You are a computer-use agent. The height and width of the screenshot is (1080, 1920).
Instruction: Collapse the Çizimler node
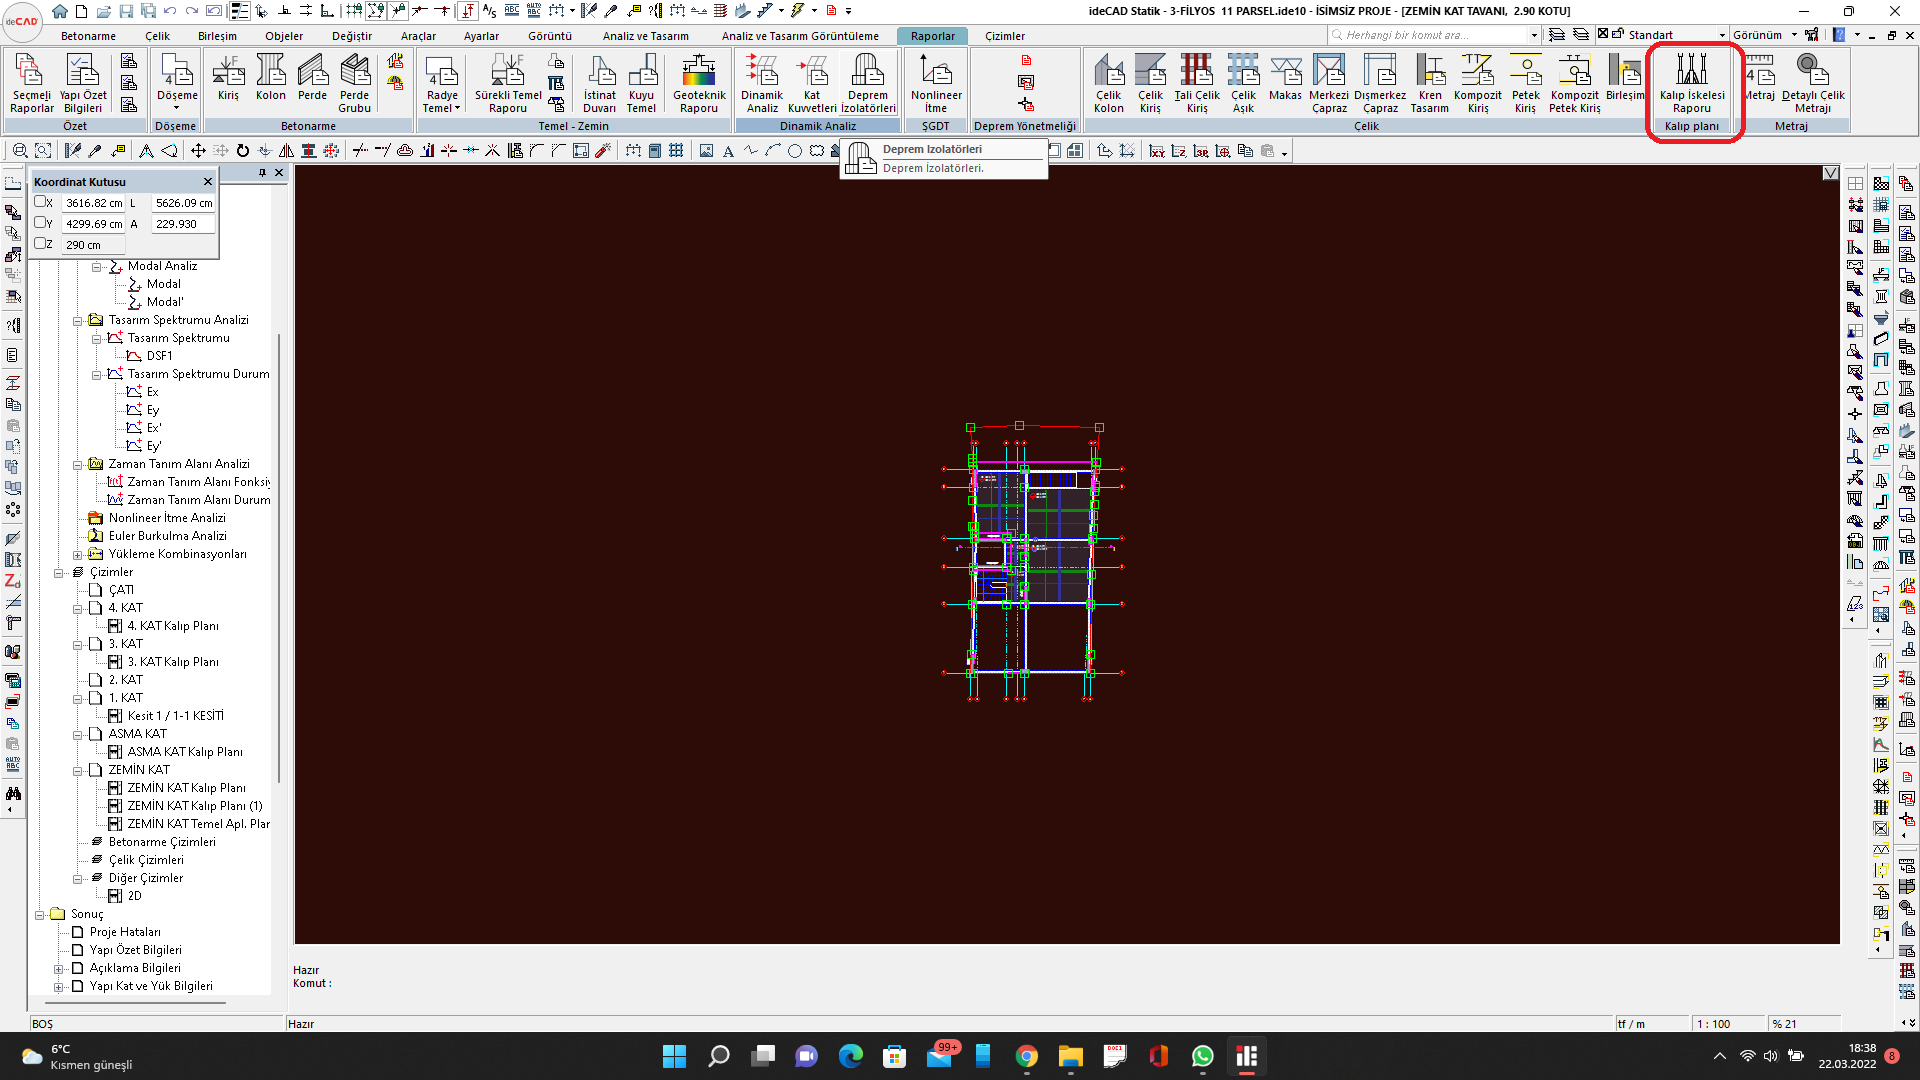(x=59, y=573)
